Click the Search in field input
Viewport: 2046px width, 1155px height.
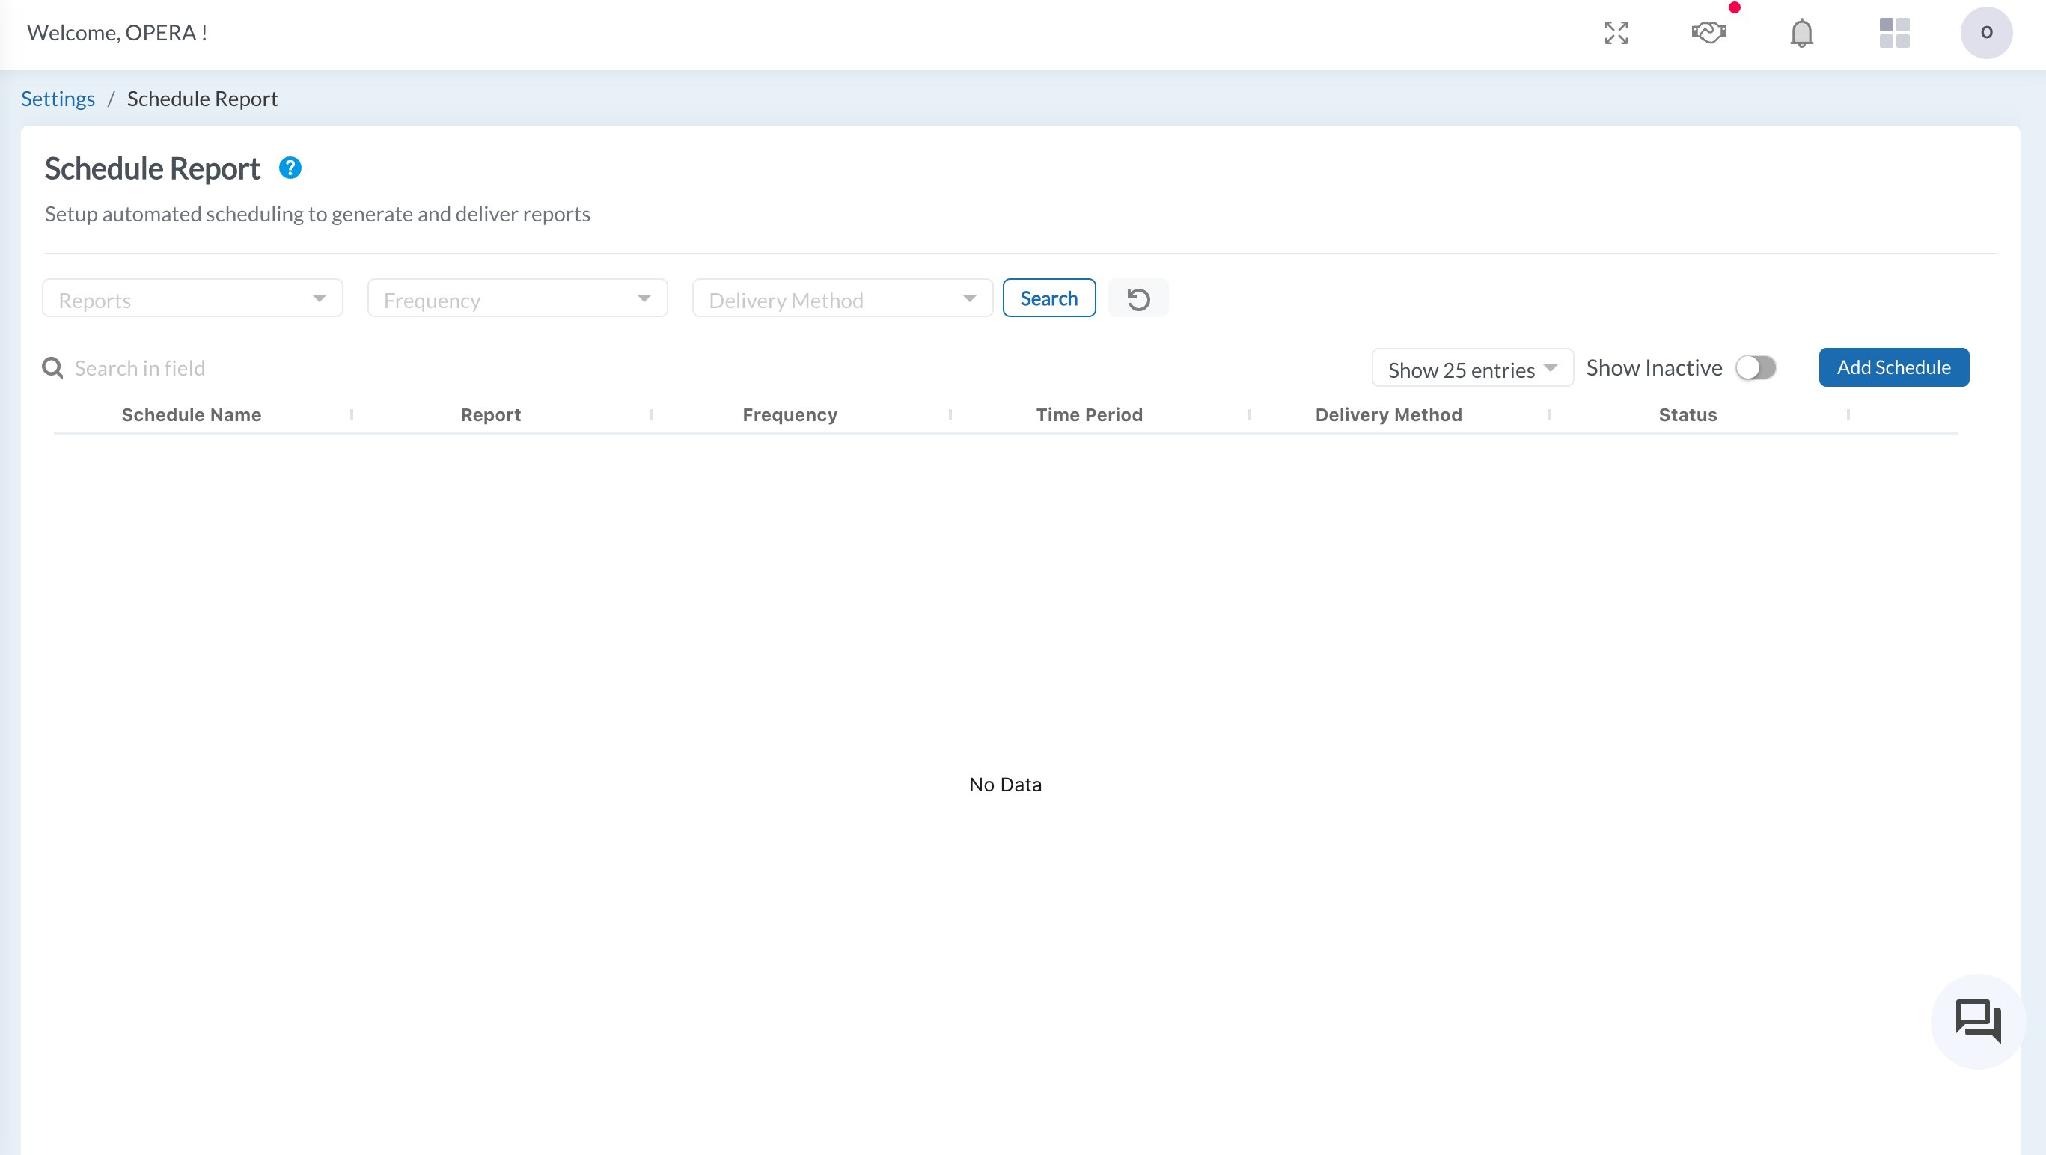point(140,369)
